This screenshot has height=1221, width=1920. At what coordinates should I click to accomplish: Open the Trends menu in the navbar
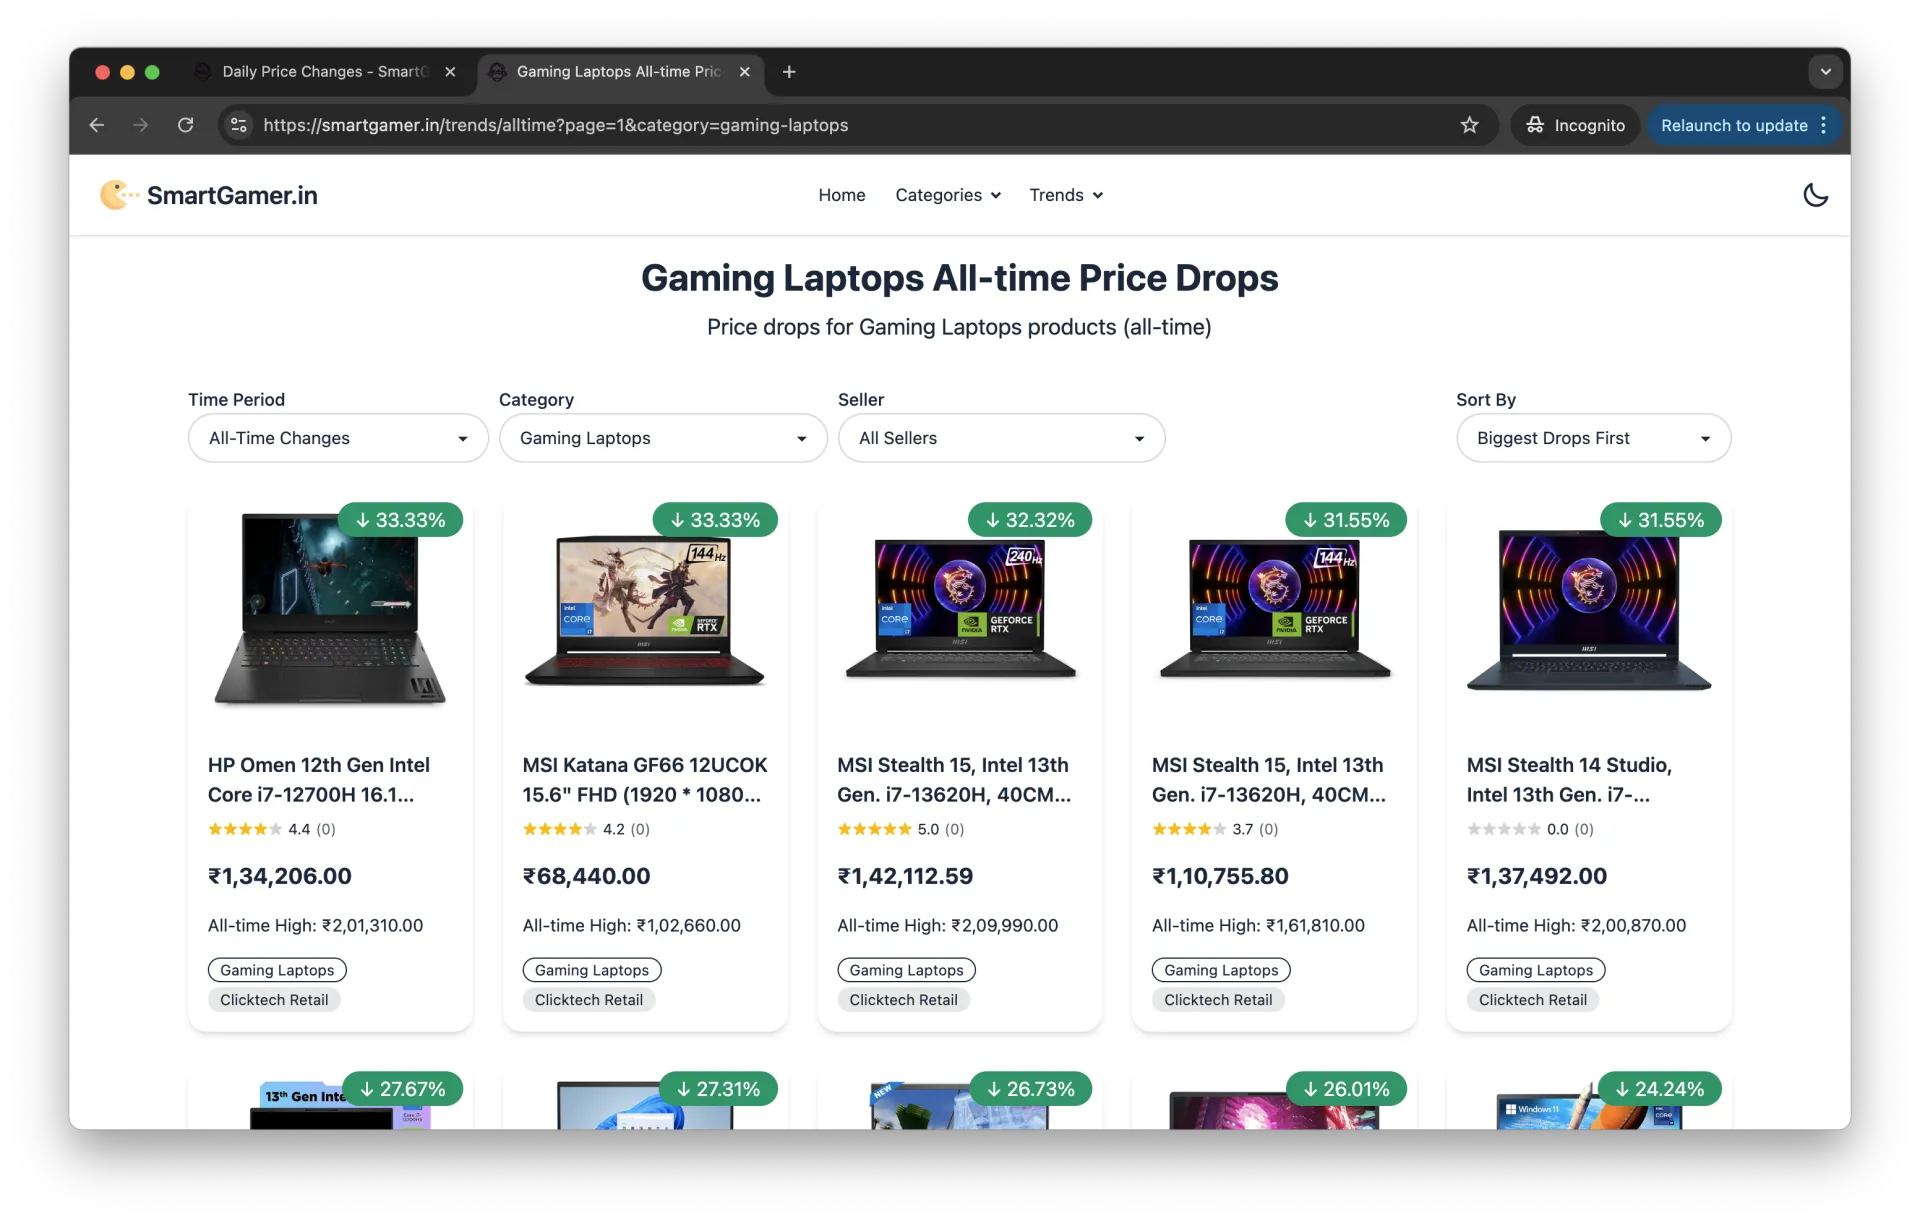(1066, 195)
